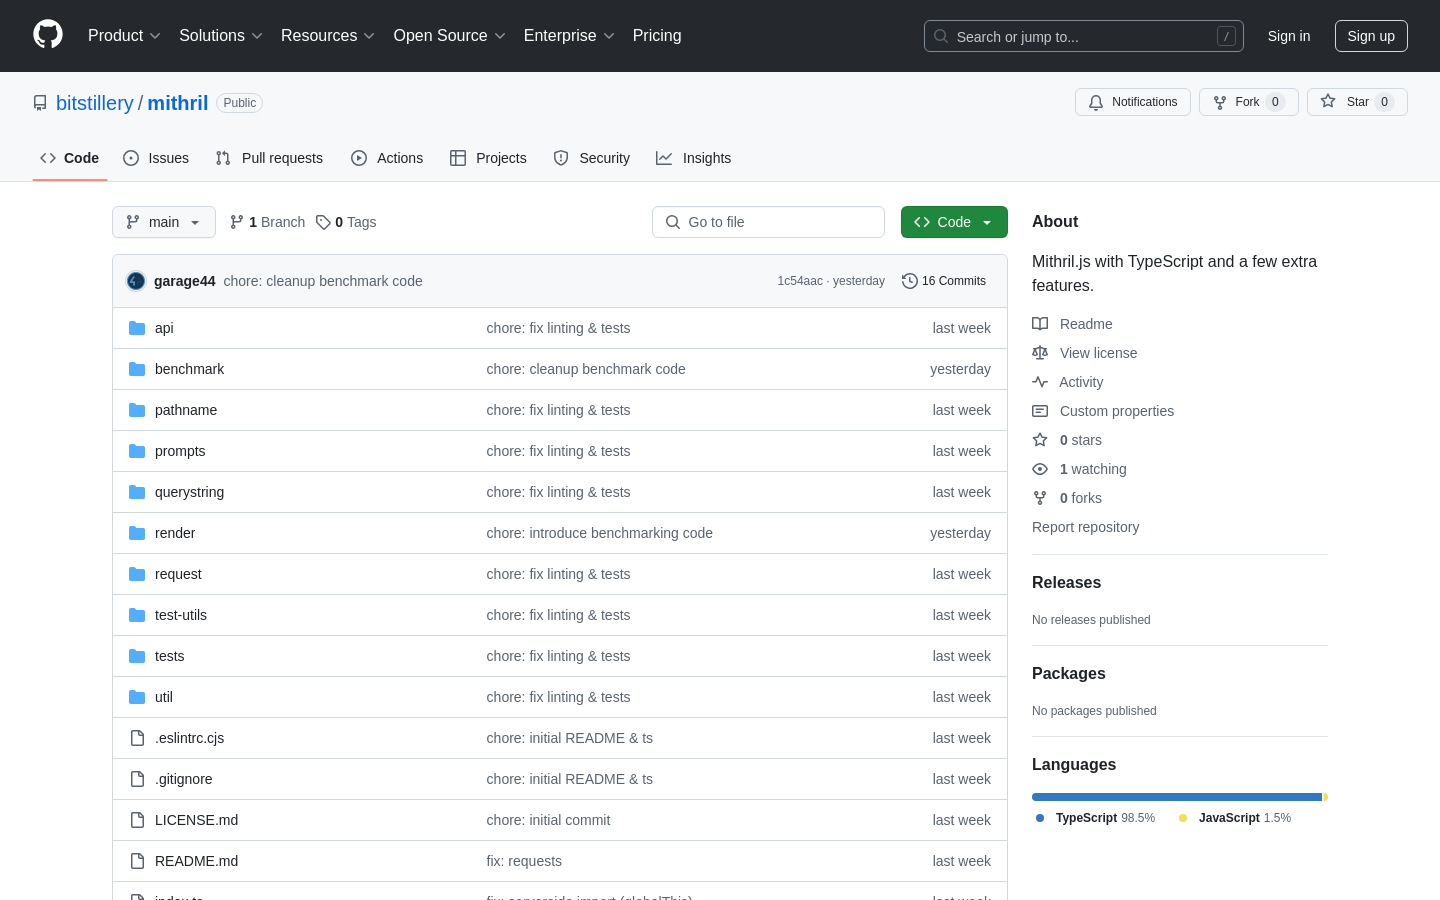Expand the Solutions menu
1440x900 pixels.
pos(221,36)
